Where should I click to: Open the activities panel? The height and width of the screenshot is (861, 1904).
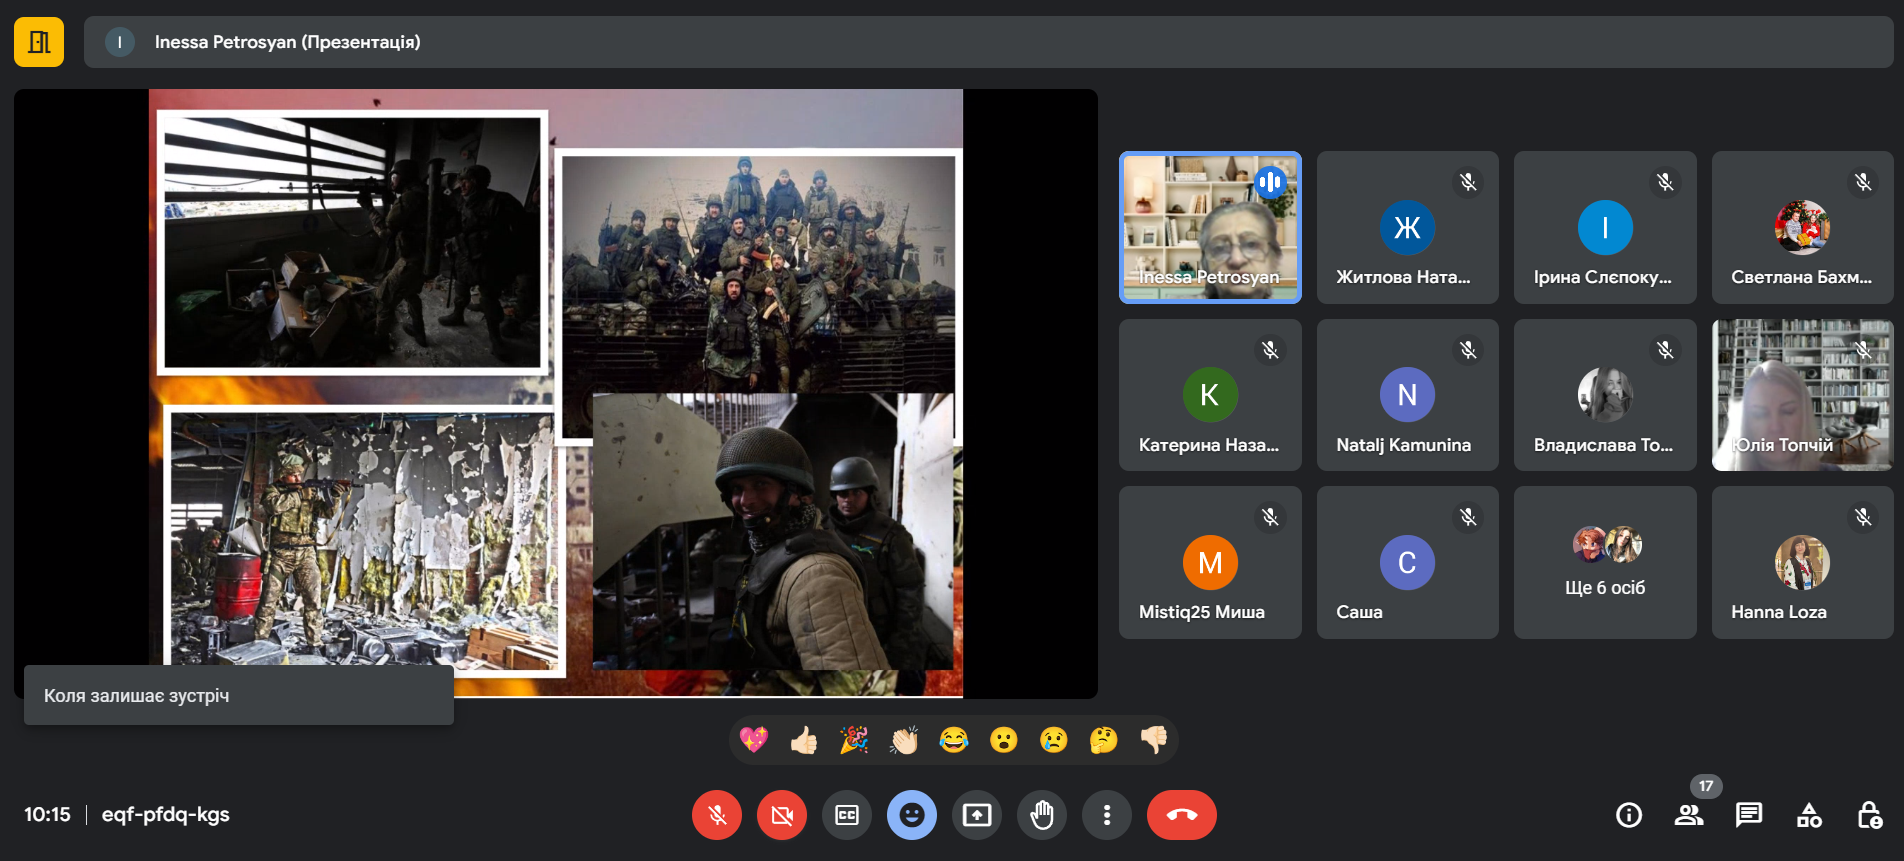pos(1809,815)
